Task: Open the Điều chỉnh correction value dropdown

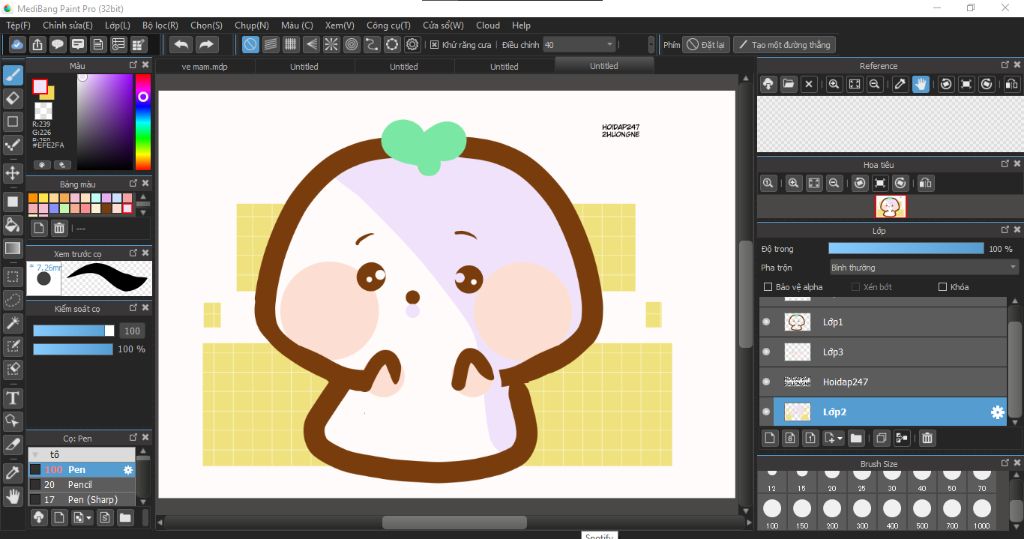Action: [x=610, y=44]
